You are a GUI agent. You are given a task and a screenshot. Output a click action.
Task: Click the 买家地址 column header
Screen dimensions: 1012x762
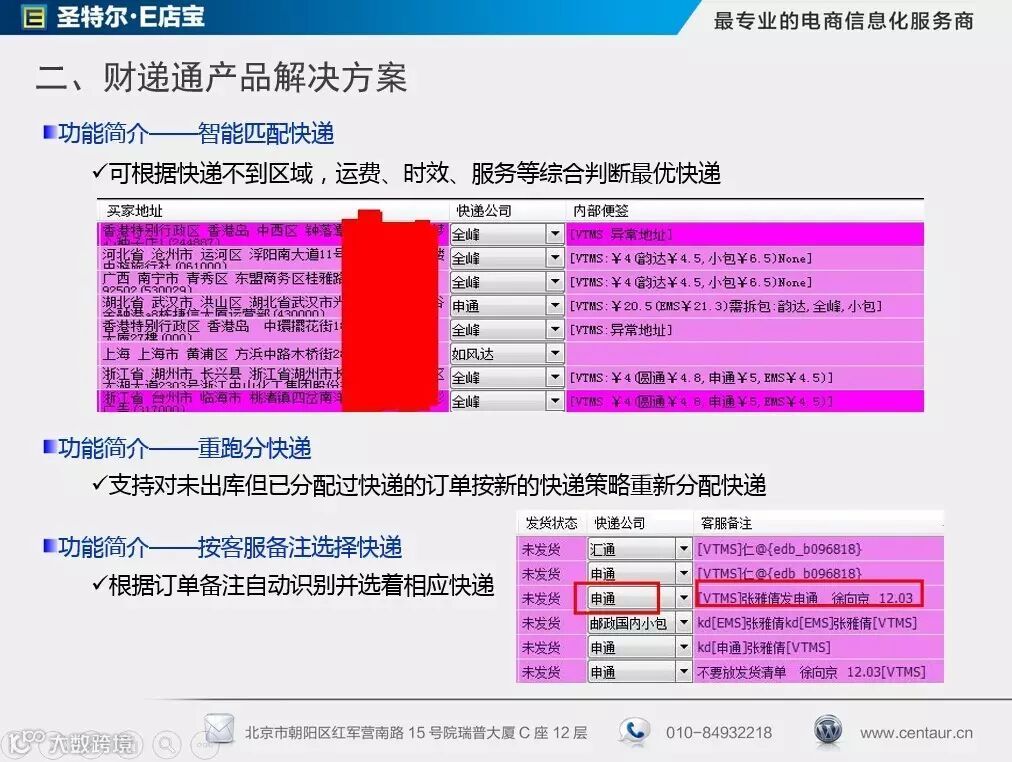[x=134, y=211]
